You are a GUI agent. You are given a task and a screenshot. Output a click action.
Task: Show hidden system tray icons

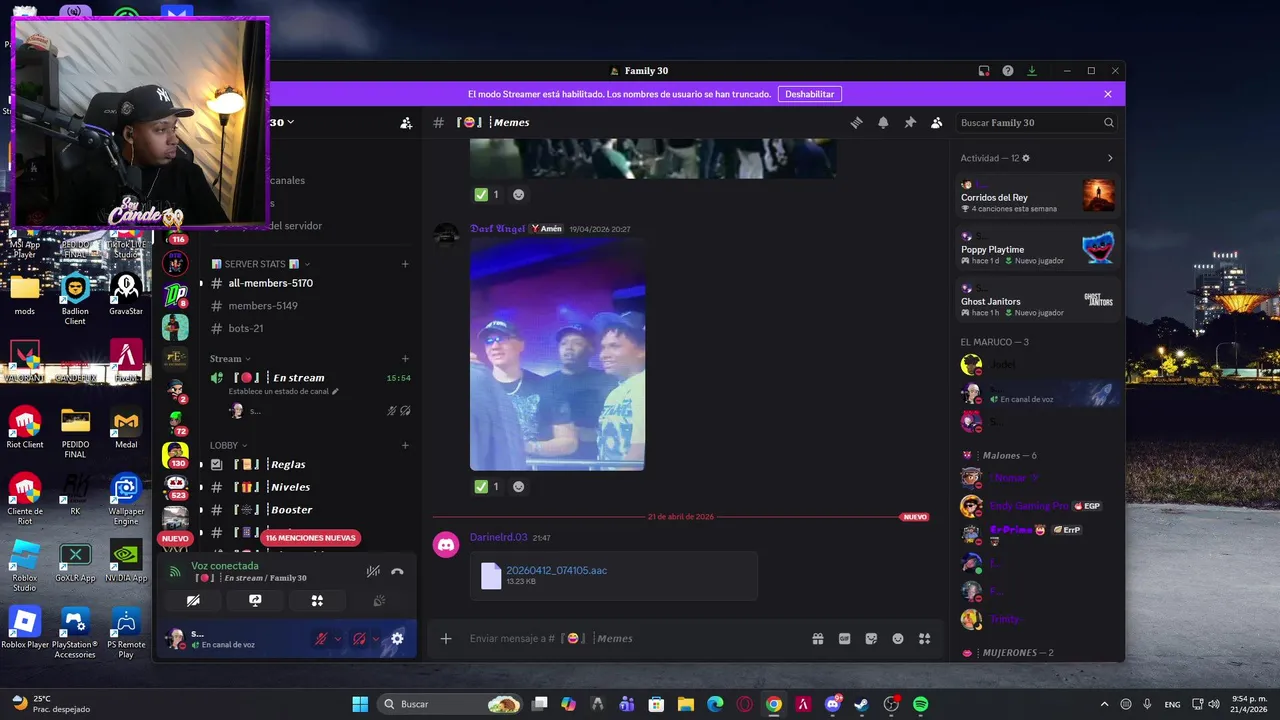coord(1104,704)
